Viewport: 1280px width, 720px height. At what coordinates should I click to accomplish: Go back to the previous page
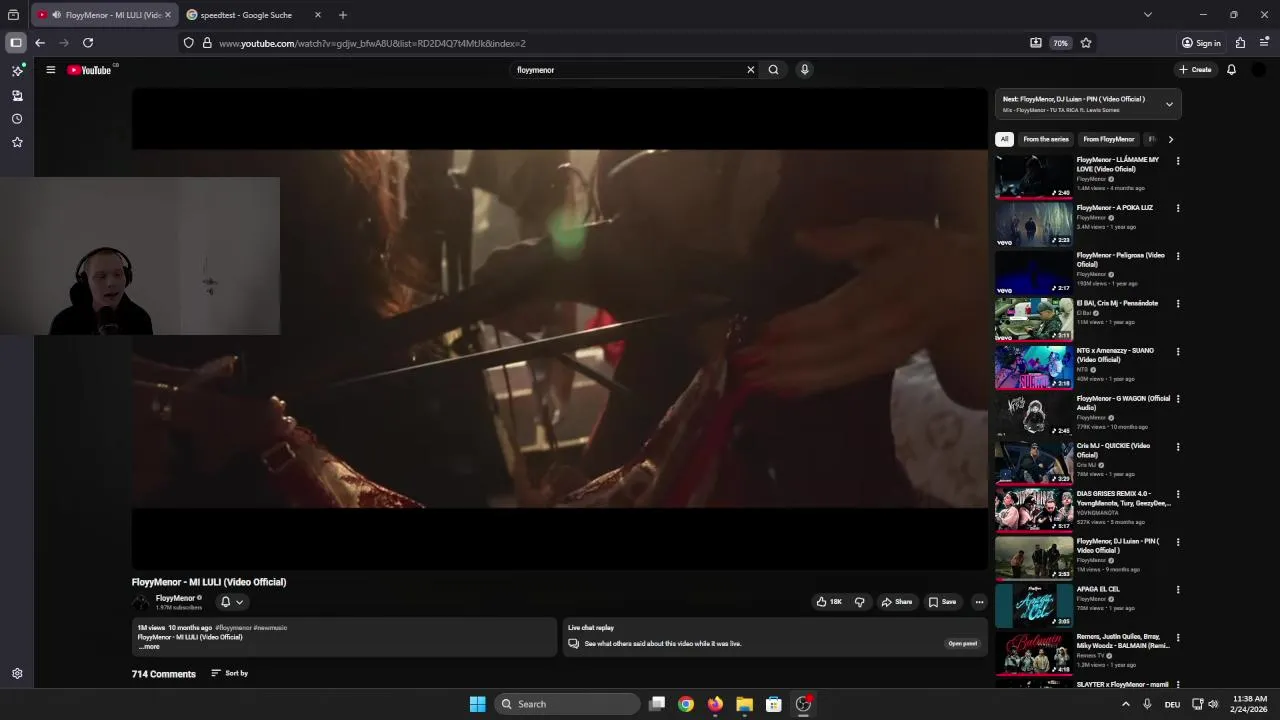(40, 43)
